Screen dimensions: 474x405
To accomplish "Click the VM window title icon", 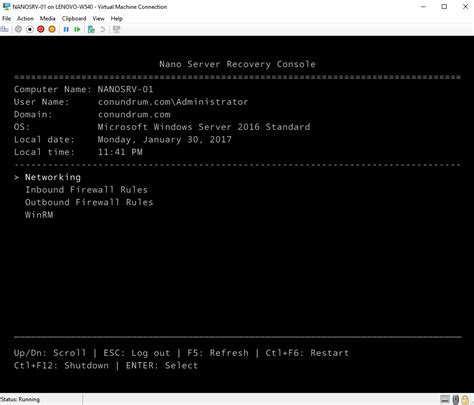I will tap(6, 6).
